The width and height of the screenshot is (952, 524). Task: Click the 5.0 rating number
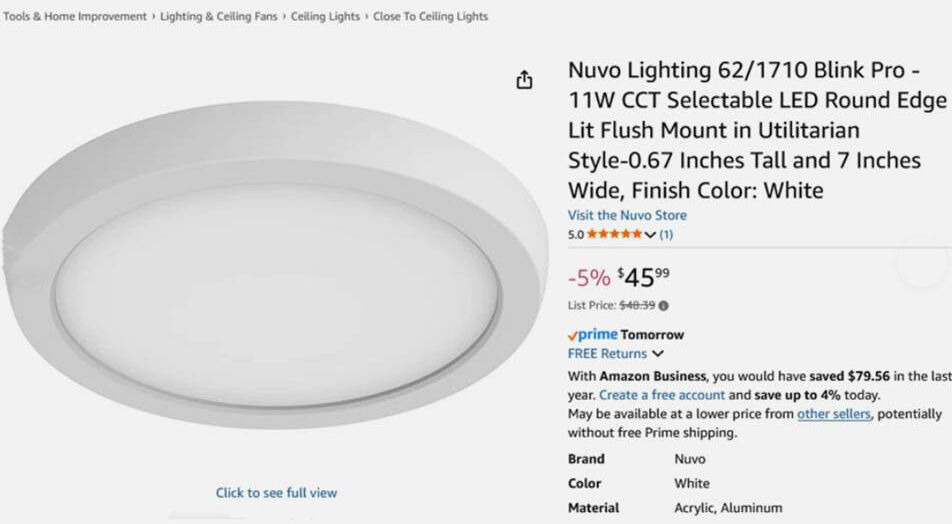[576, 235]
